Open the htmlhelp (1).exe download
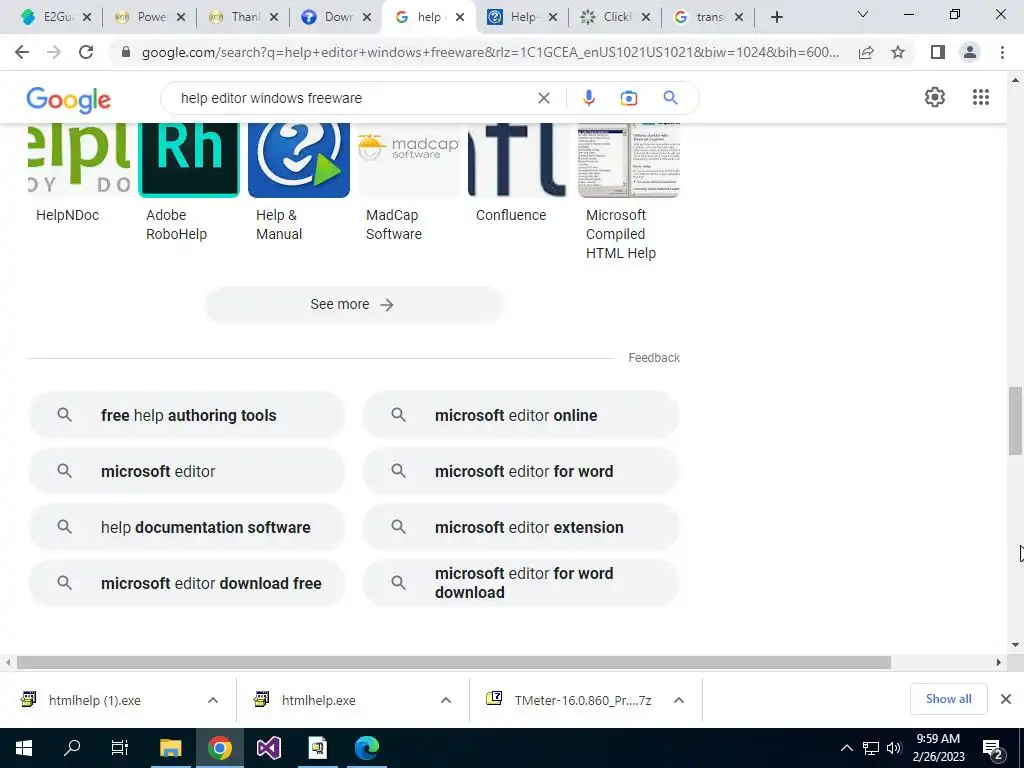Screen dimensions: 1024x768 [x=95, y=701]
